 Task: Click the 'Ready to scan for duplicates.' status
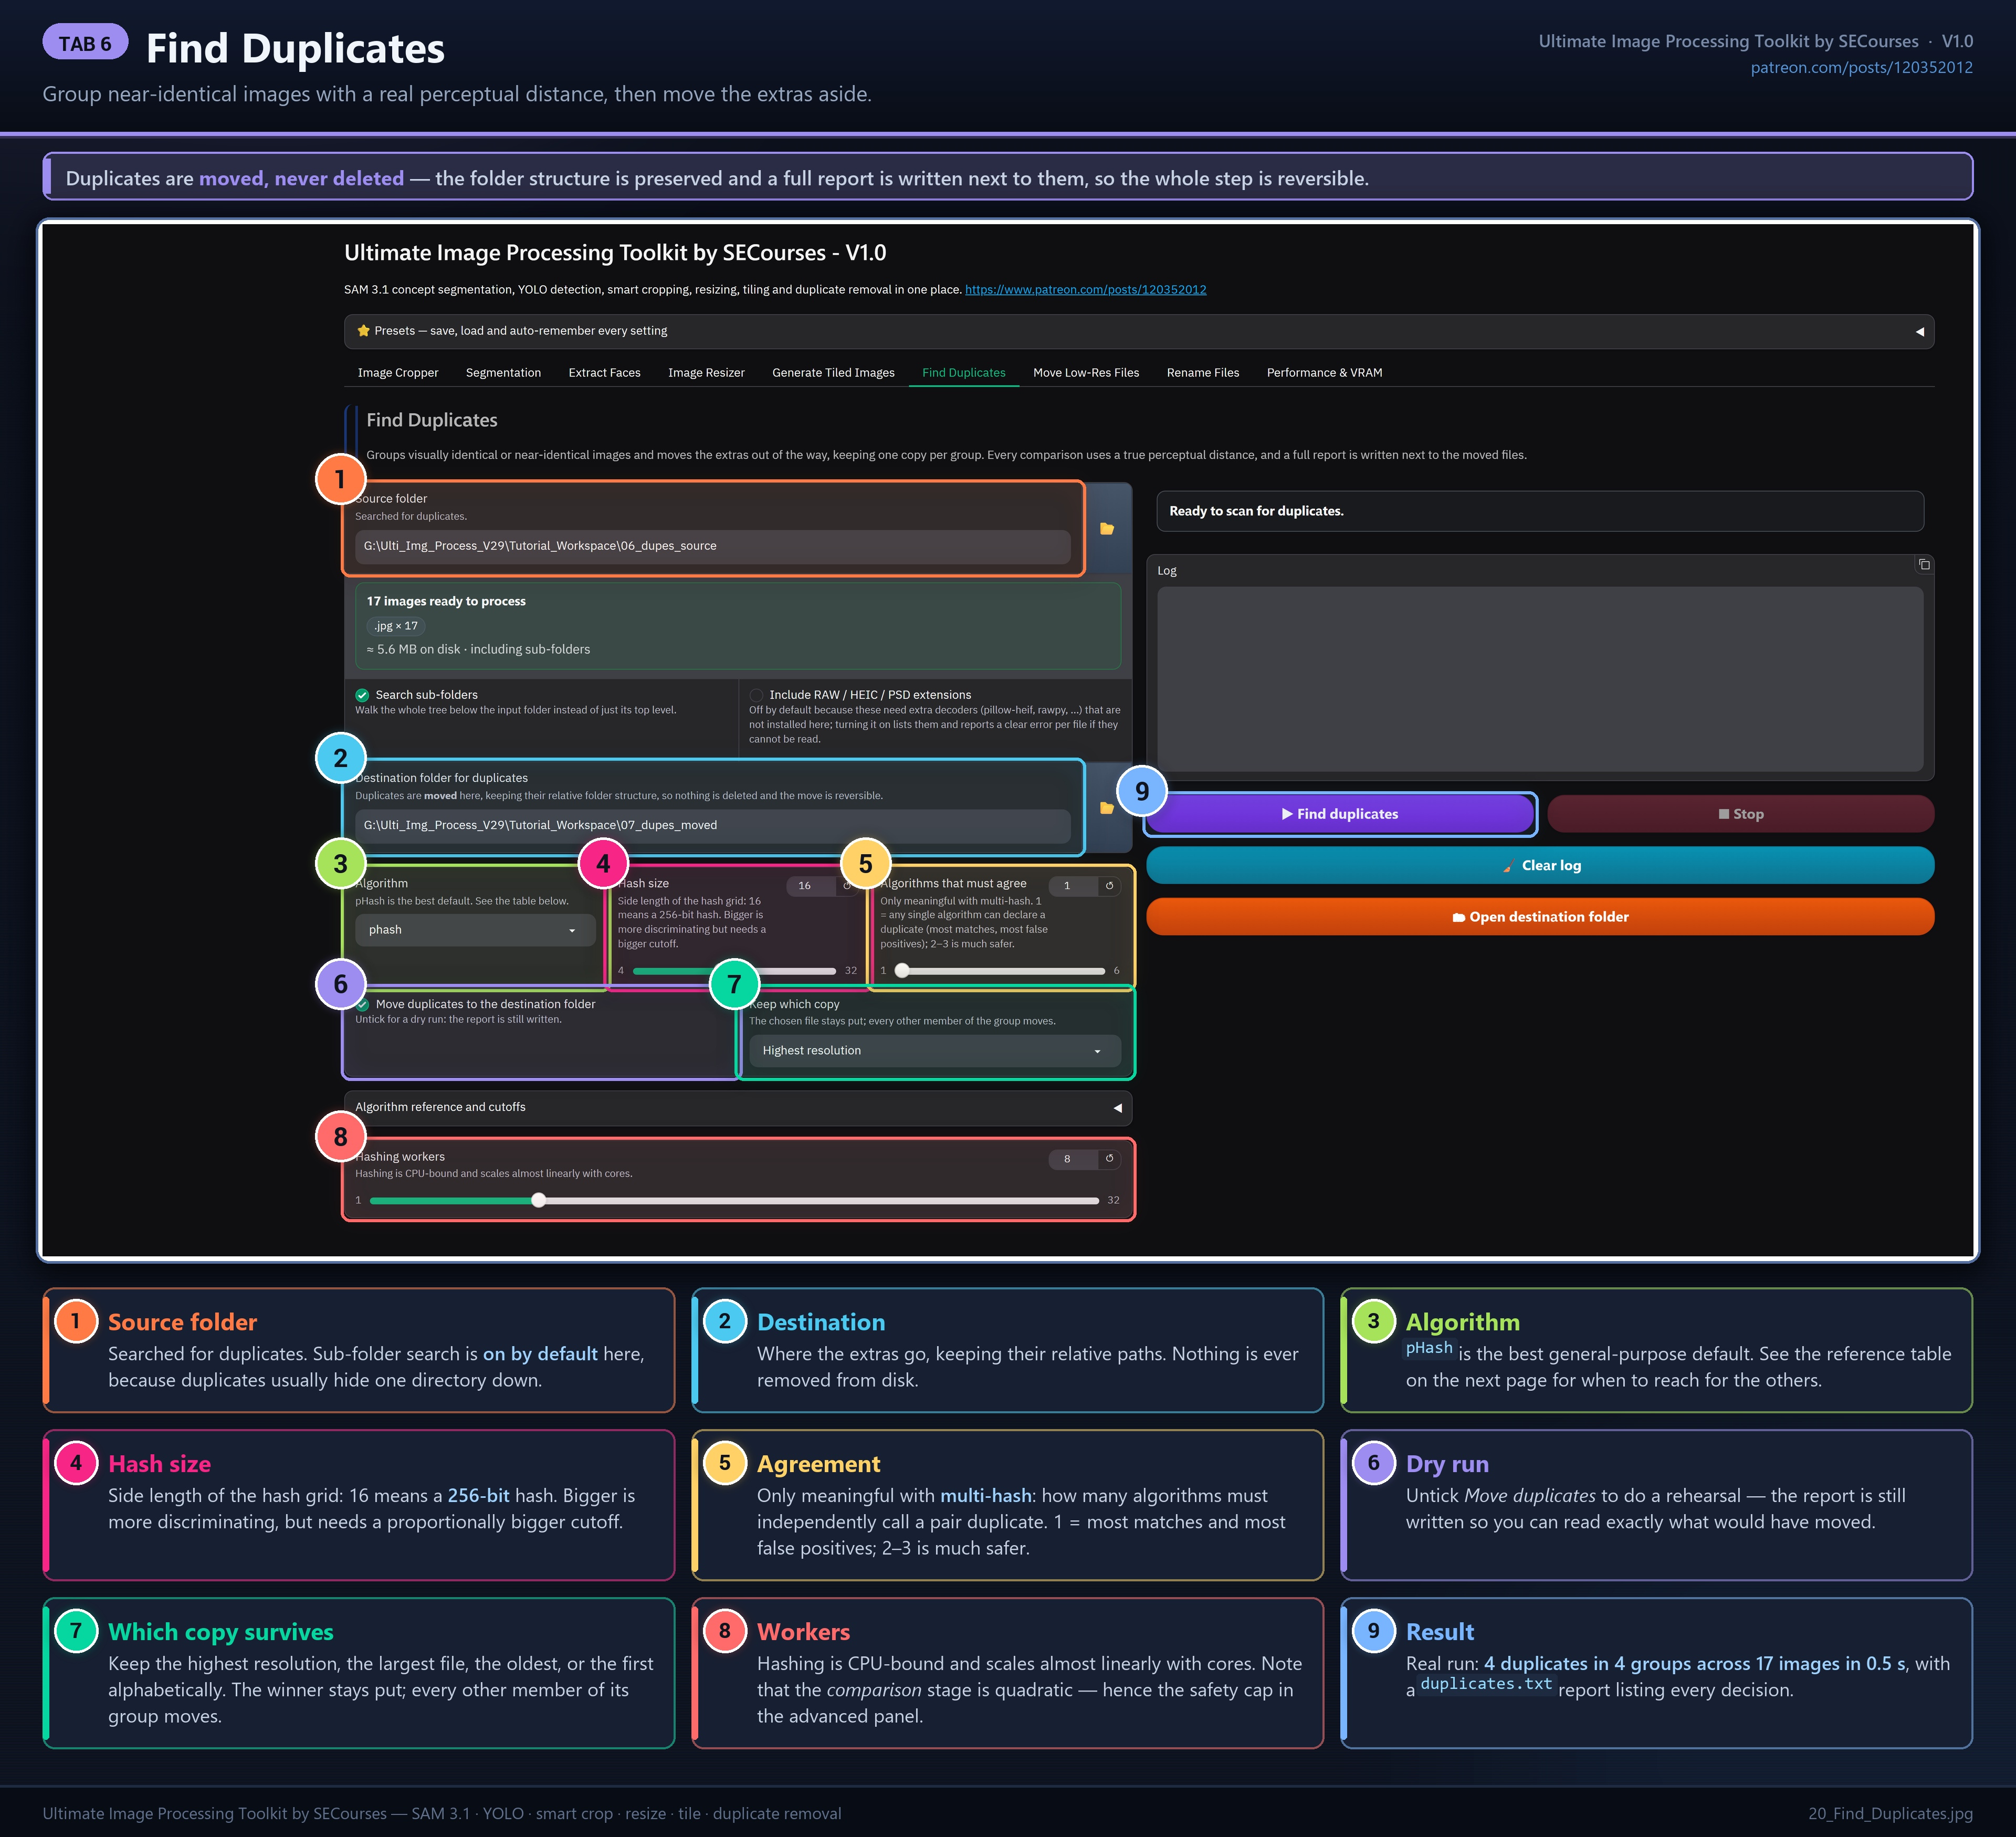pyautogui.click(x=1256, y=511)
